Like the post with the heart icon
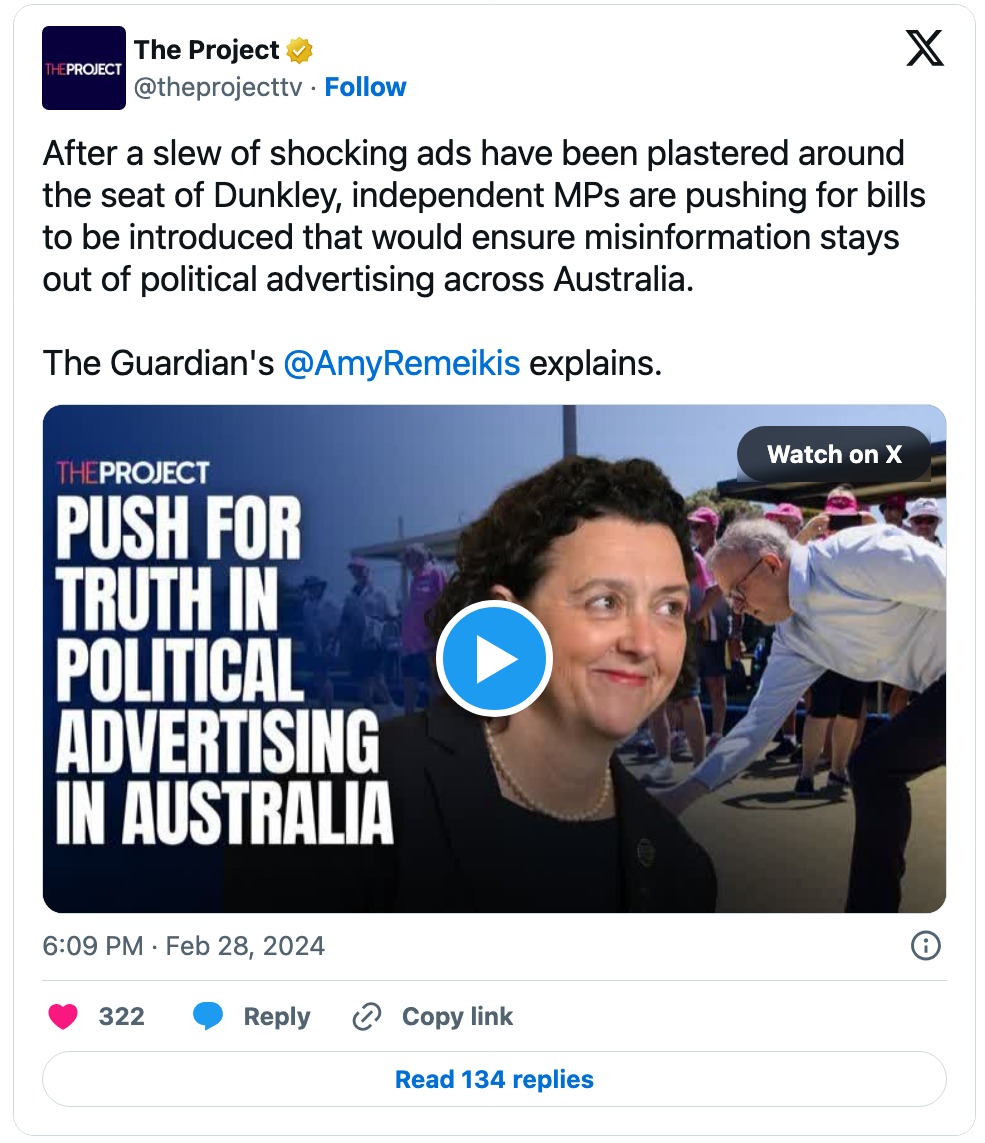Screen dimensions: 985x1143 pyautogui.click(x=64, y=1017)
